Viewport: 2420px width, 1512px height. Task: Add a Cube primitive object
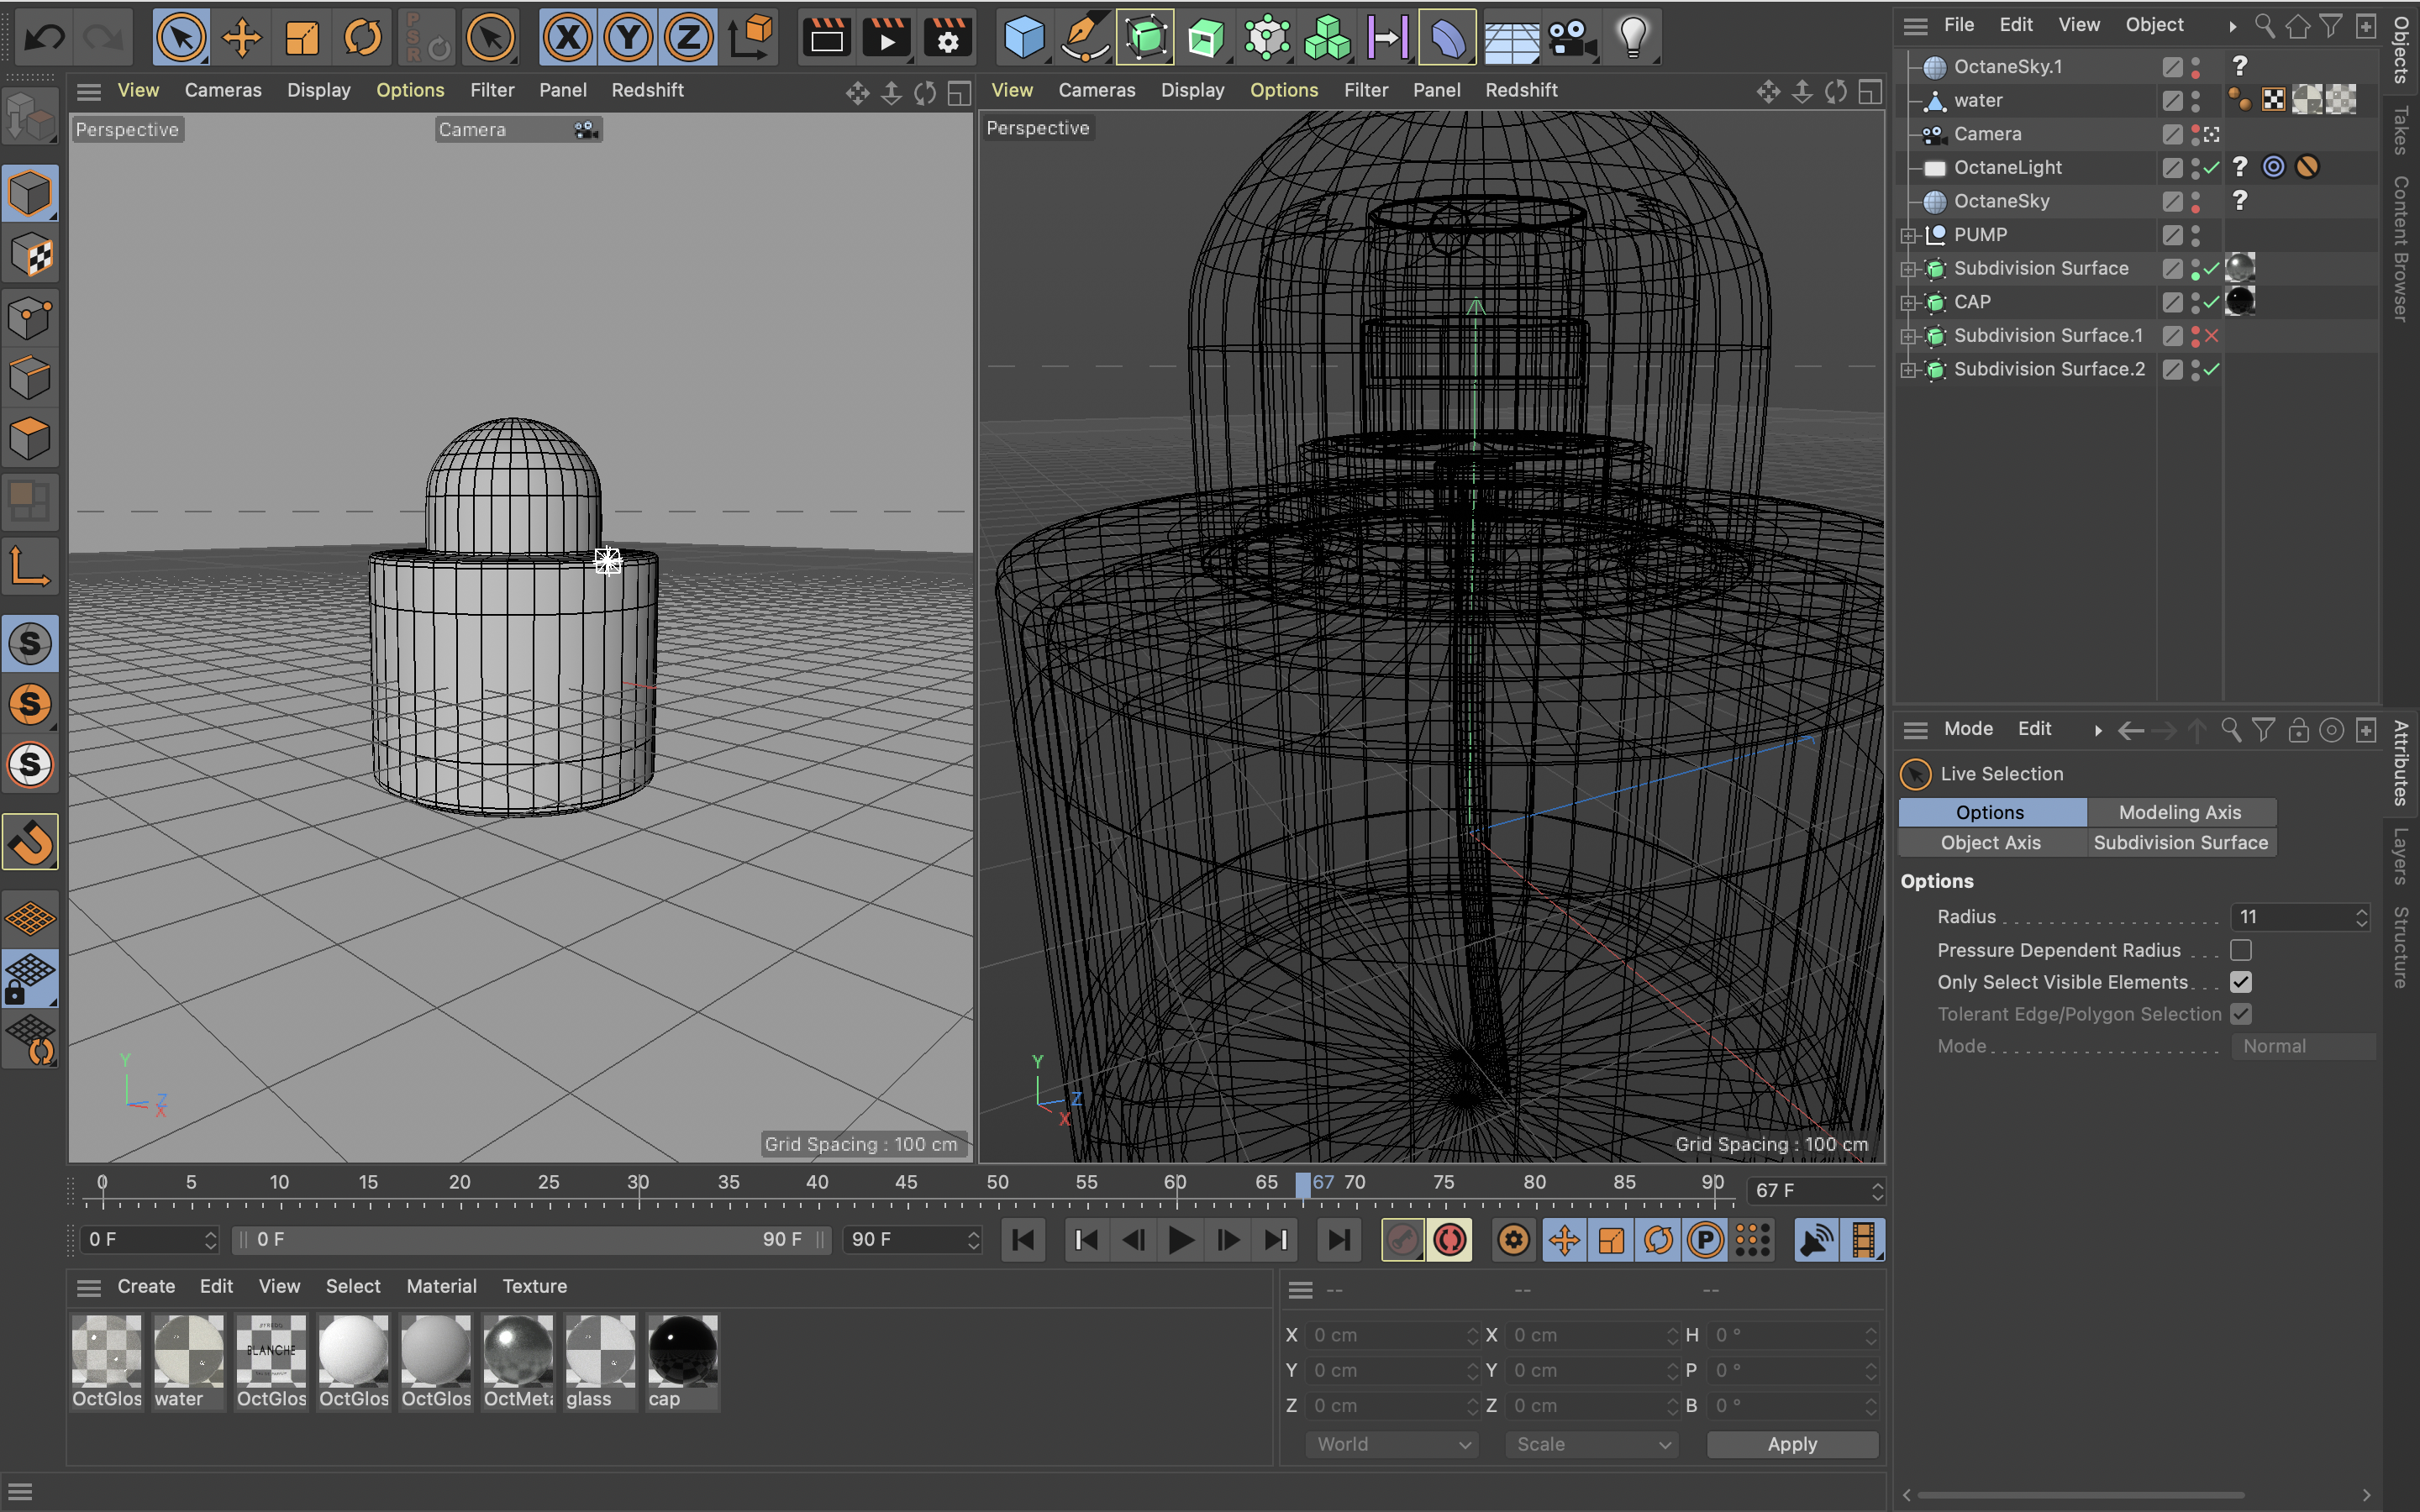click(1024, 38)
